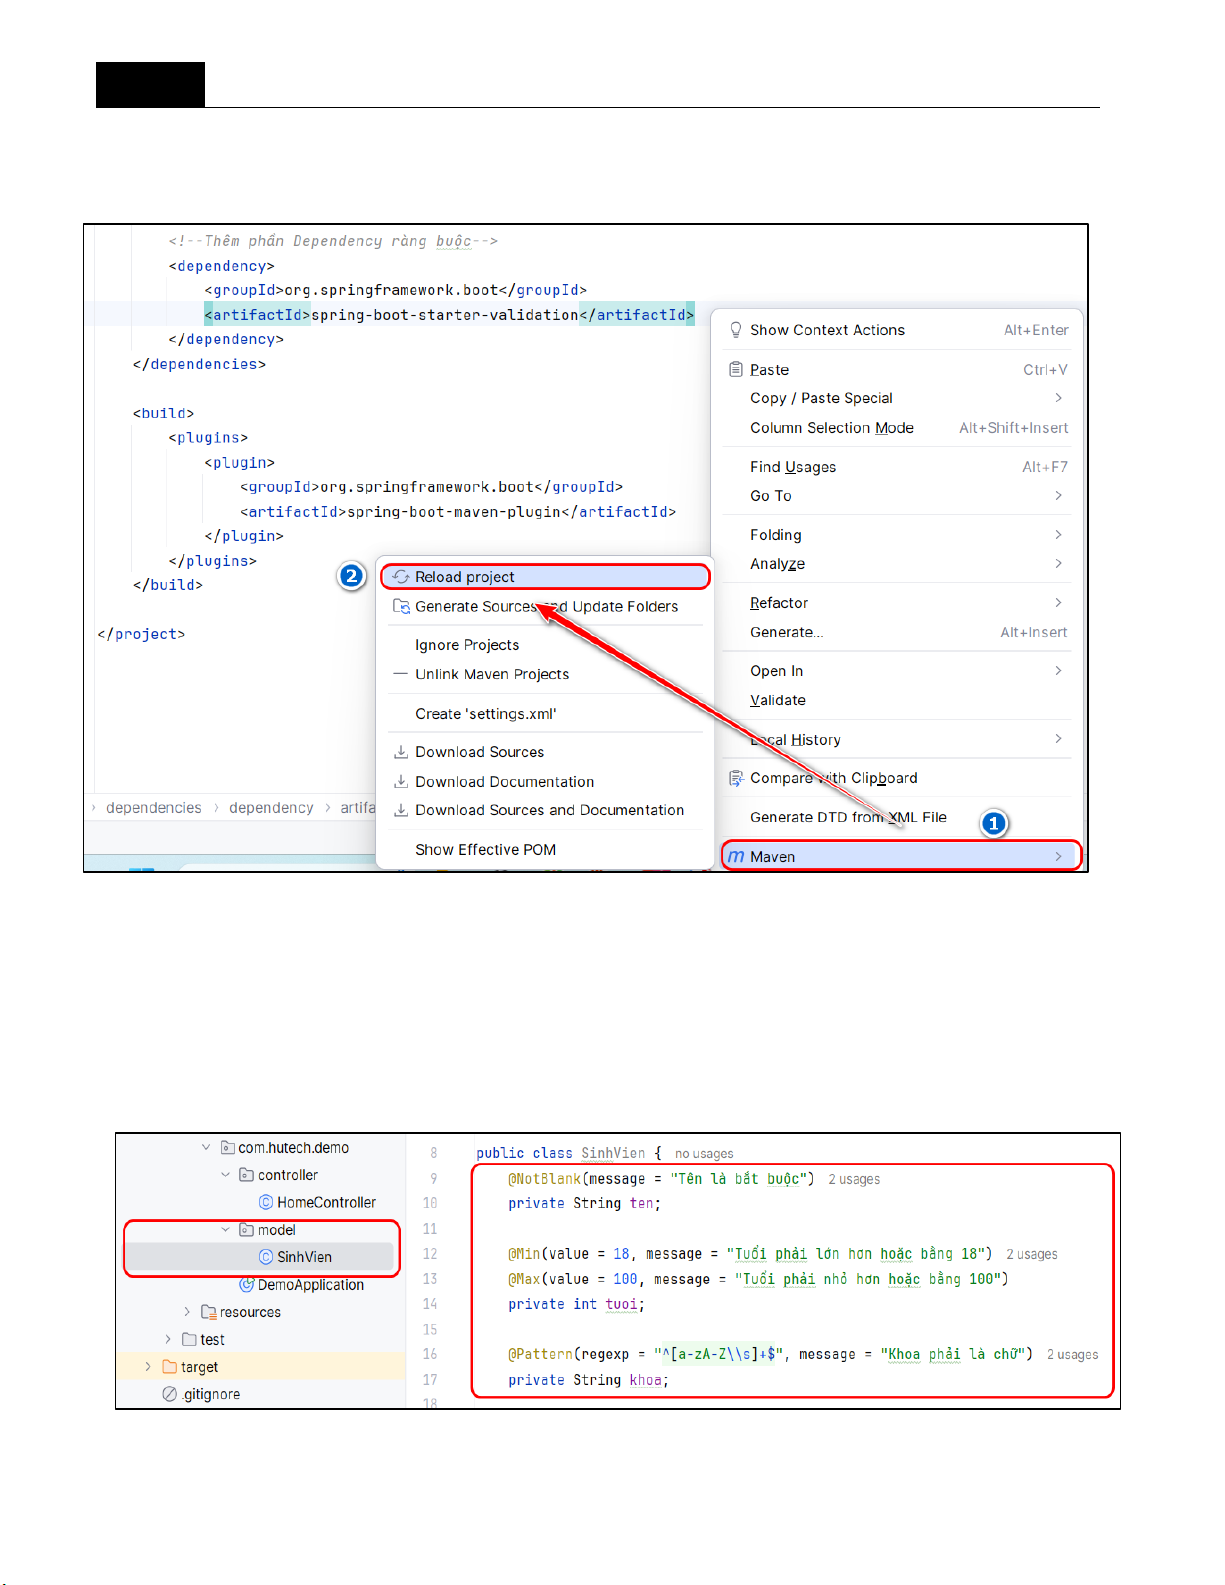This screenshot has height=1585, width=1225.
Task: Open the SinhVien class file
Action: (x=304, y=1257)
